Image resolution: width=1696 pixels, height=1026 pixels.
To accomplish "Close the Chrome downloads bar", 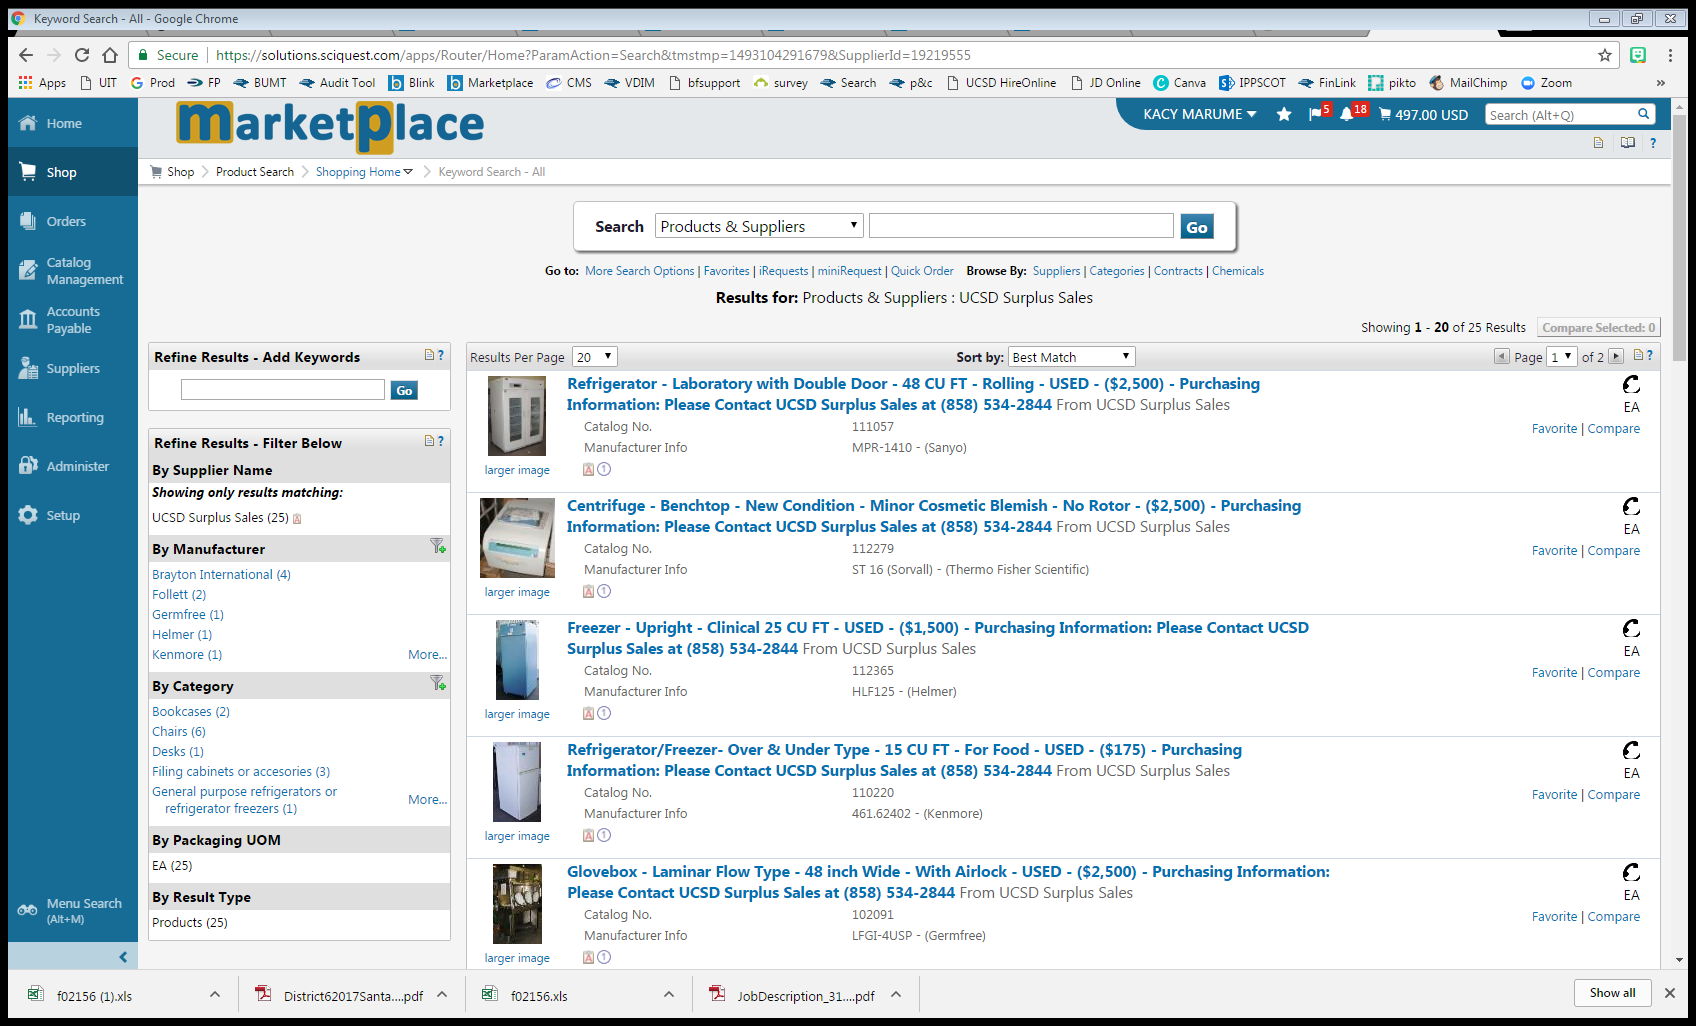I will click(x=1669, y=993).
